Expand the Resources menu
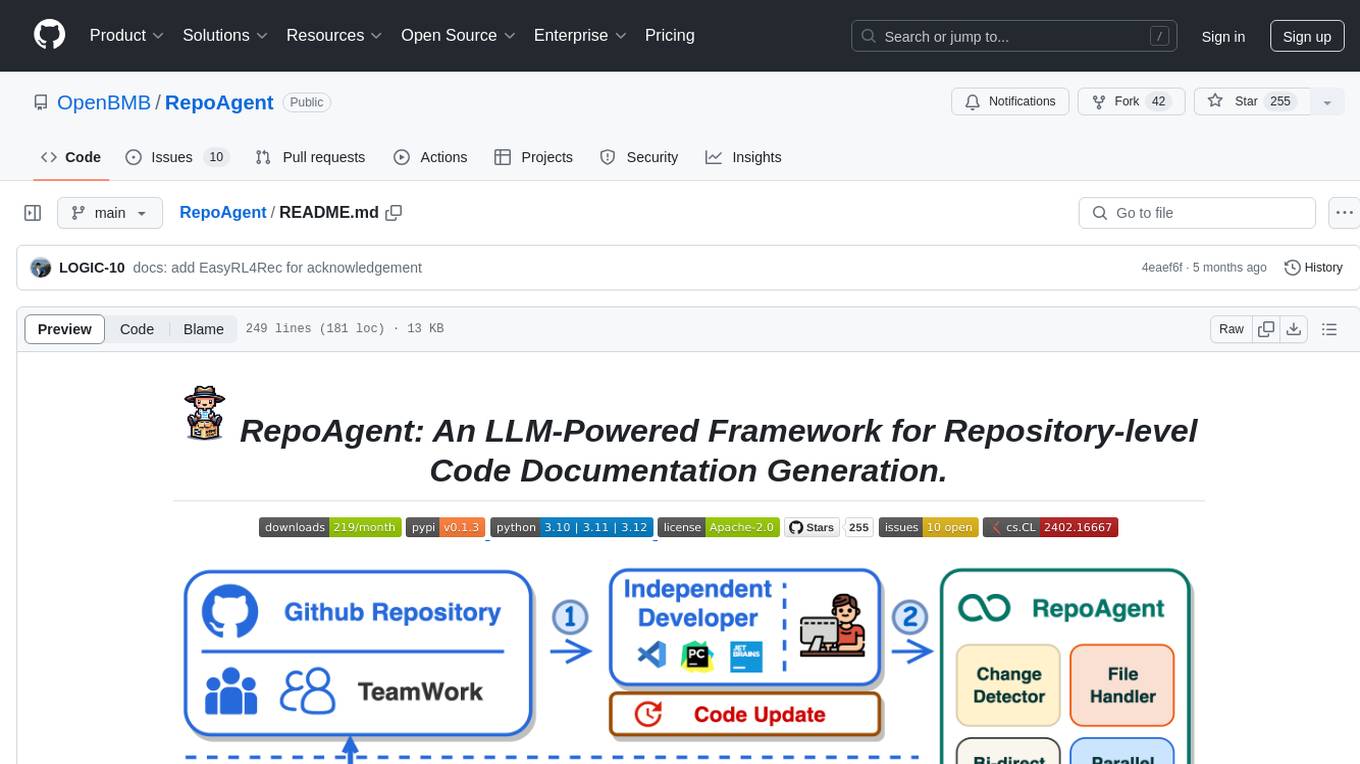1360x764 pixels. 334,35
